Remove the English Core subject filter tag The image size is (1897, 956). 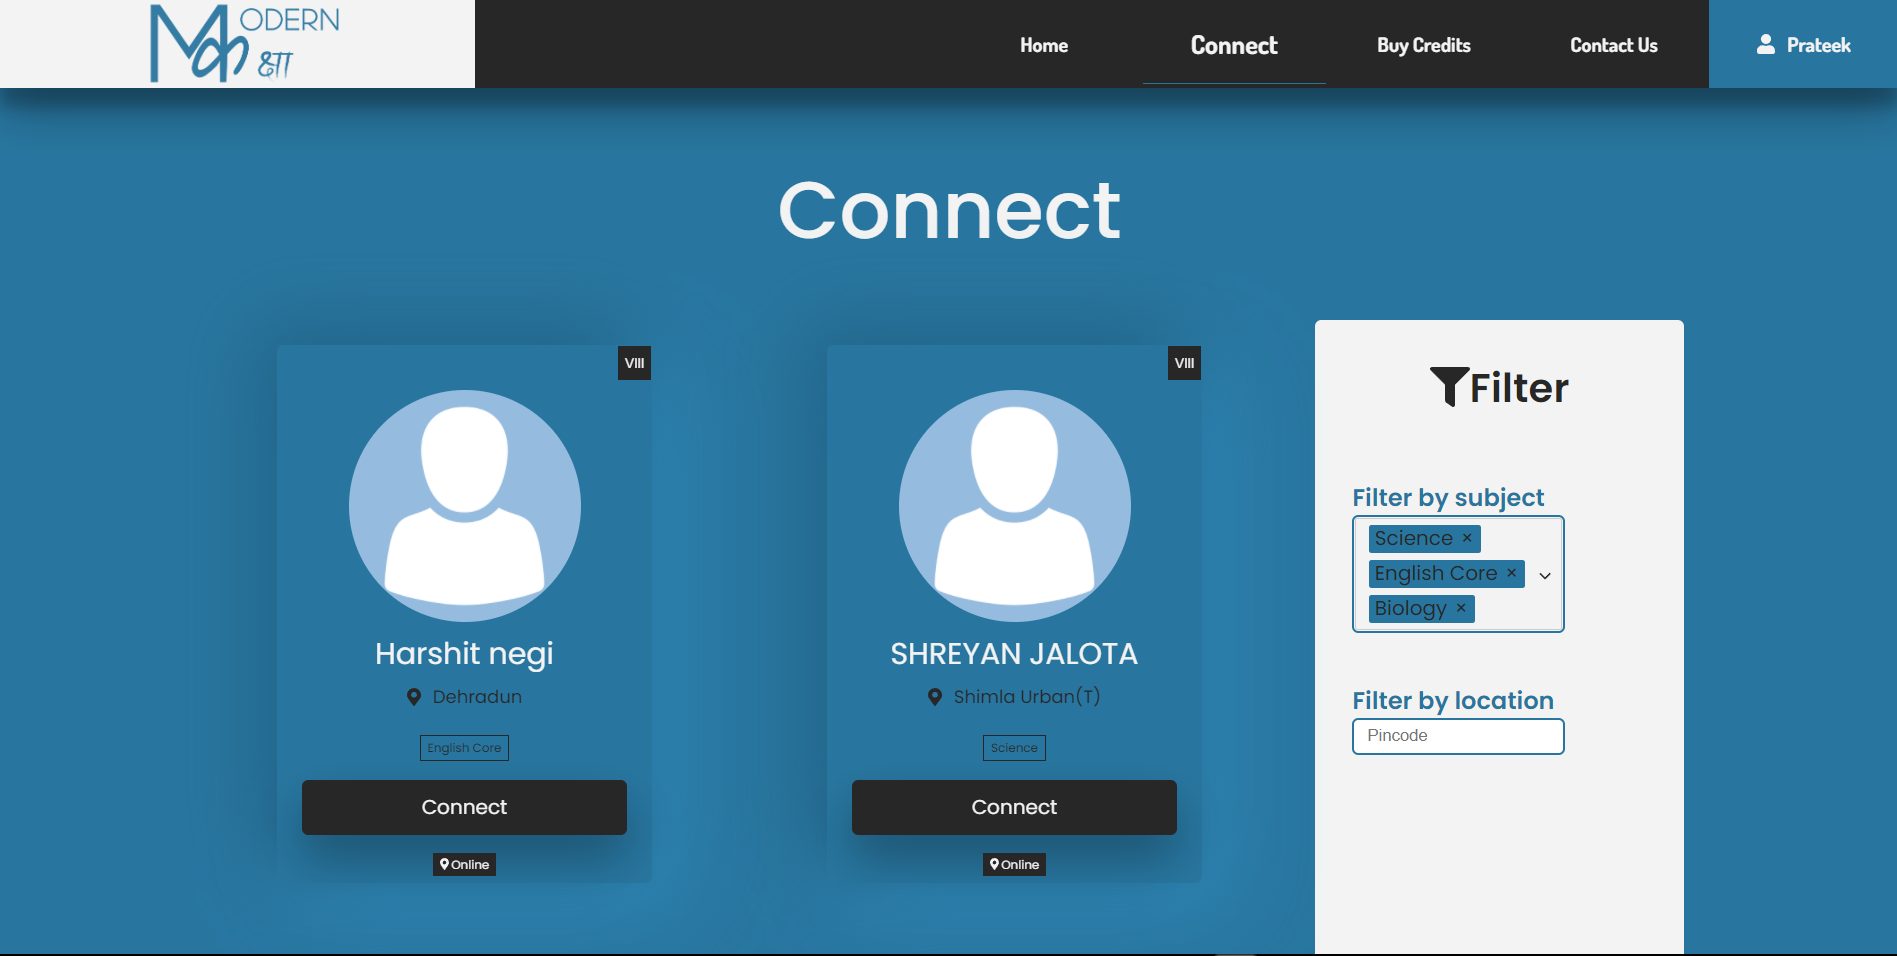pyautogui.click(x=1511, y=573)
